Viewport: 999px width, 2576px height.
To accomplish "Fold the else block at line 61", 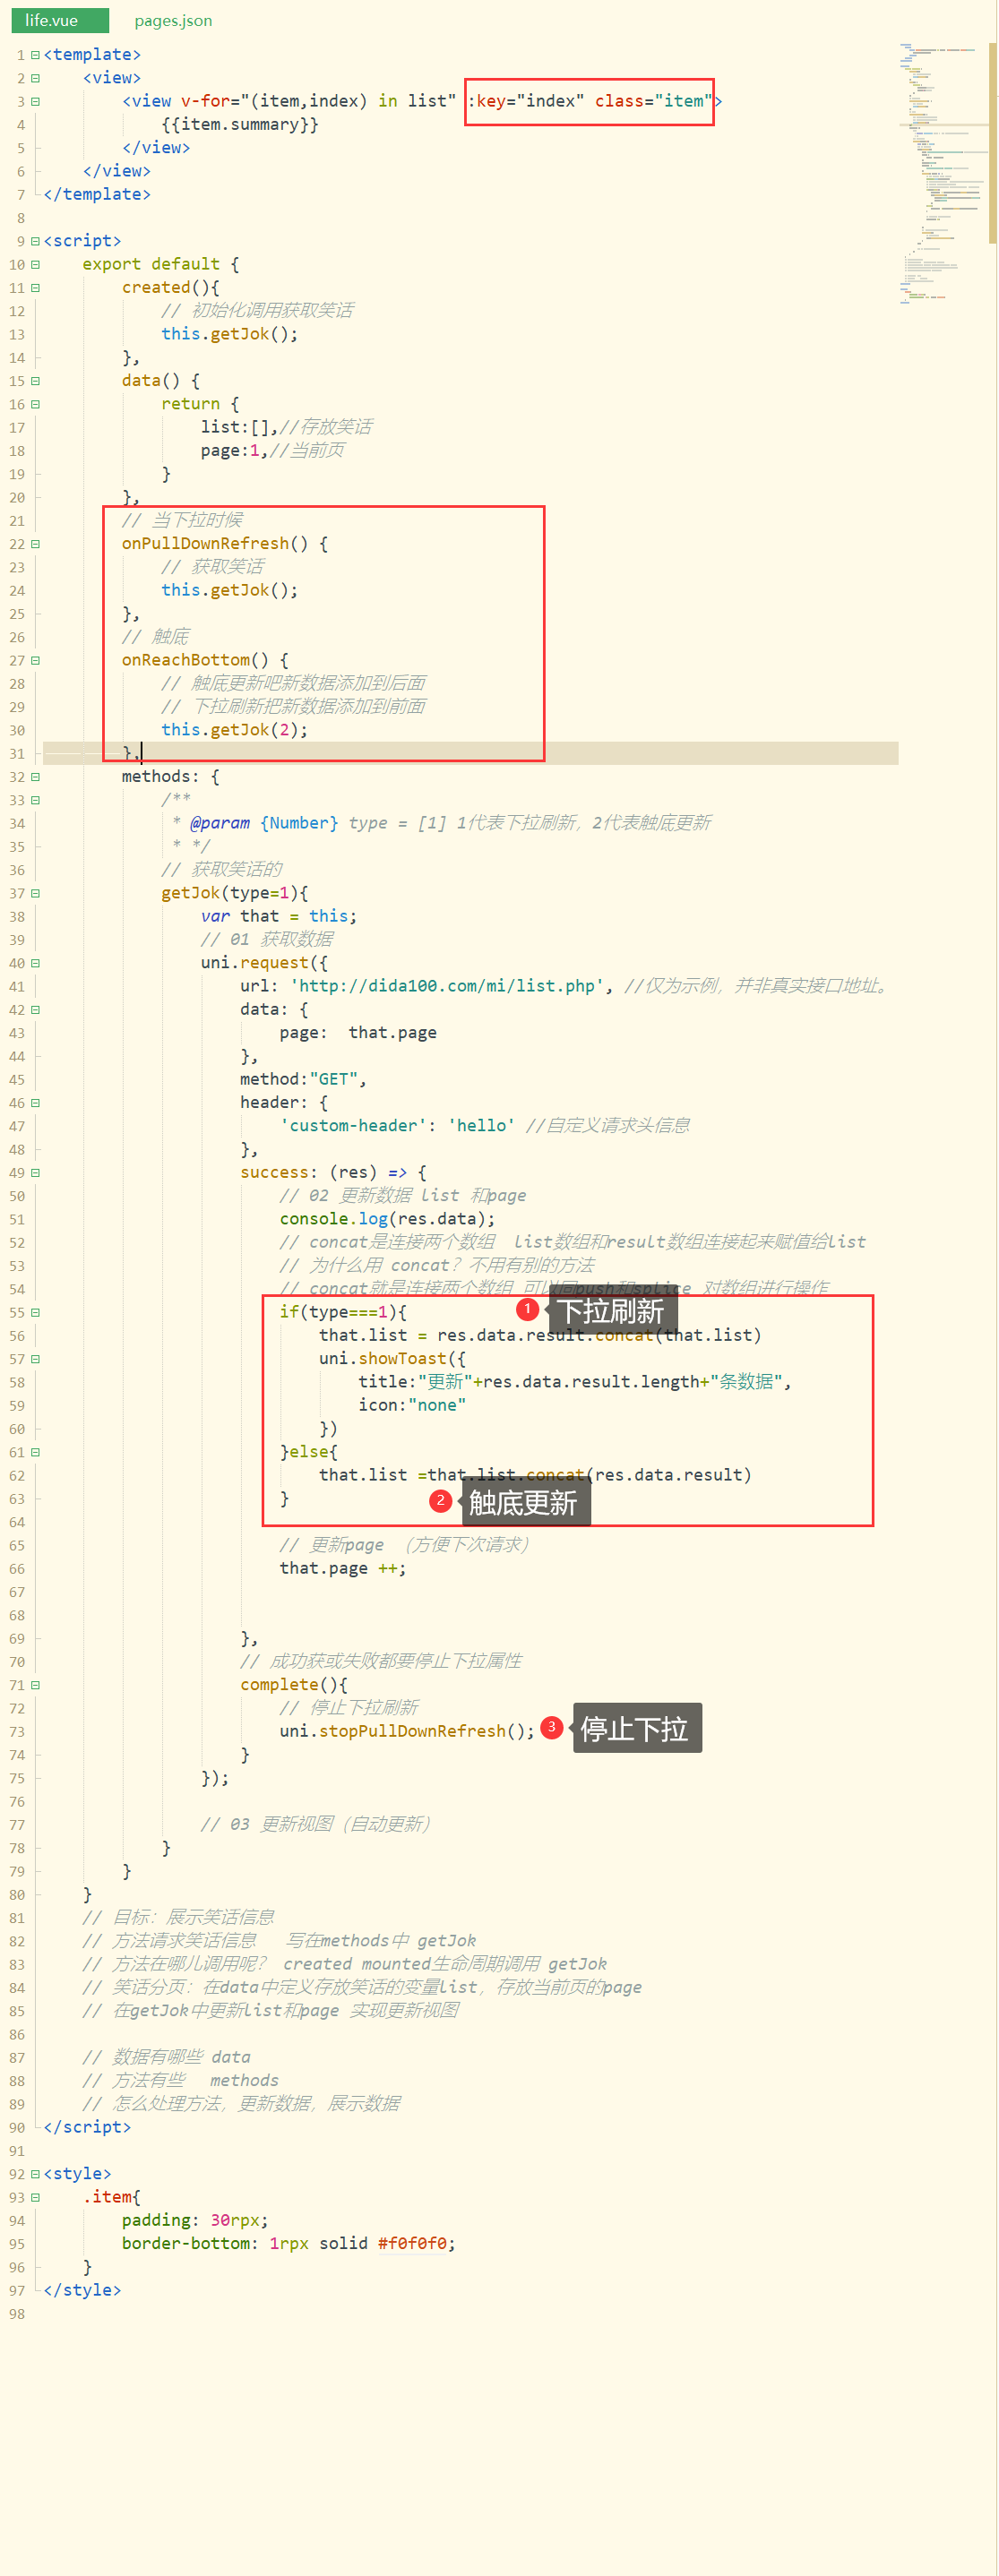I will tap(35, 1452).
